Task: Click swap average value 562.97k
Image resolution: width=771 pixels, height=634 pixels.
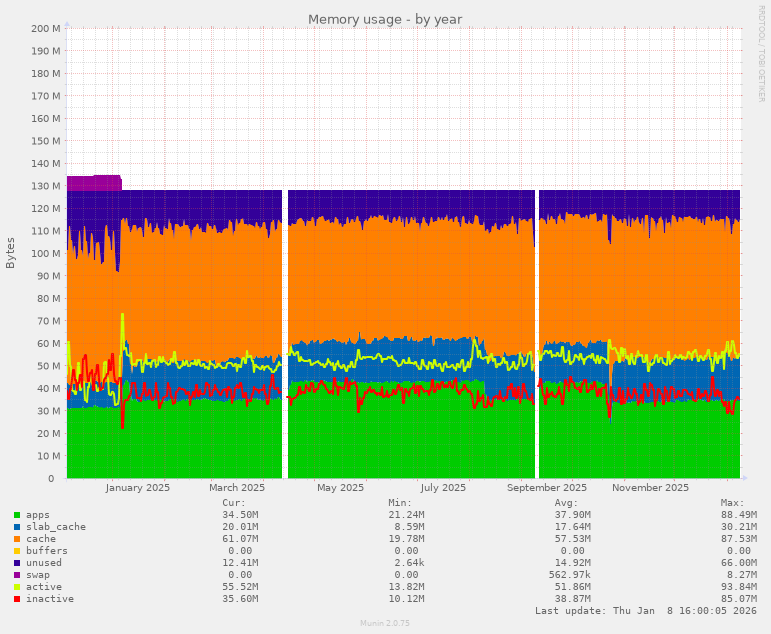Action: 569,575
